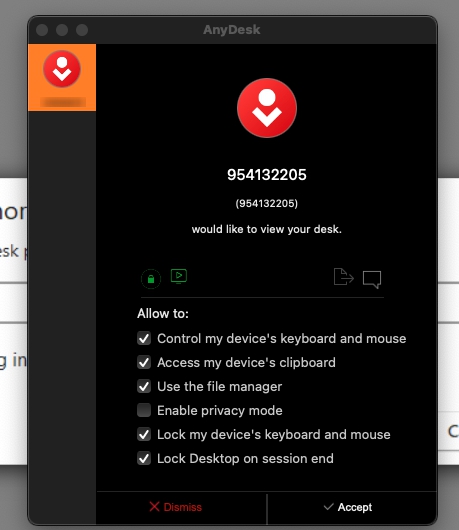Click the AnyDesk window title bar
This screenshot has width=459, height=530.
point(232,30)
